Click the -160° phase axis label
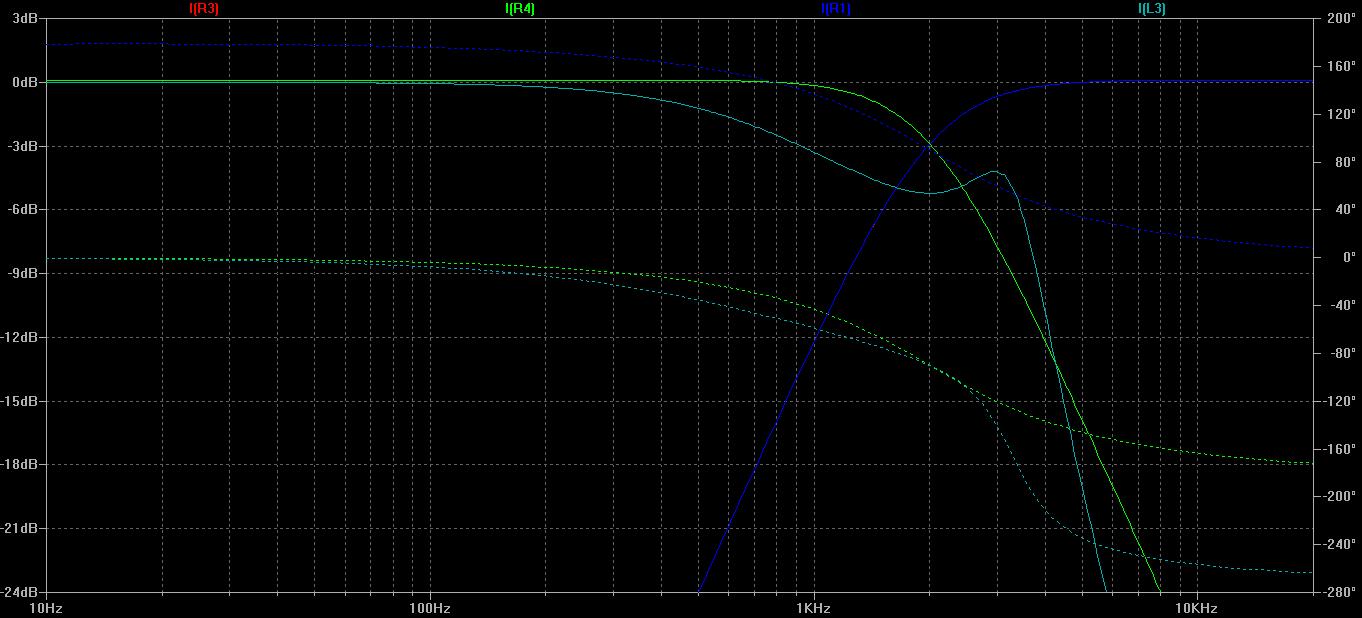 tap(1340, 449)
